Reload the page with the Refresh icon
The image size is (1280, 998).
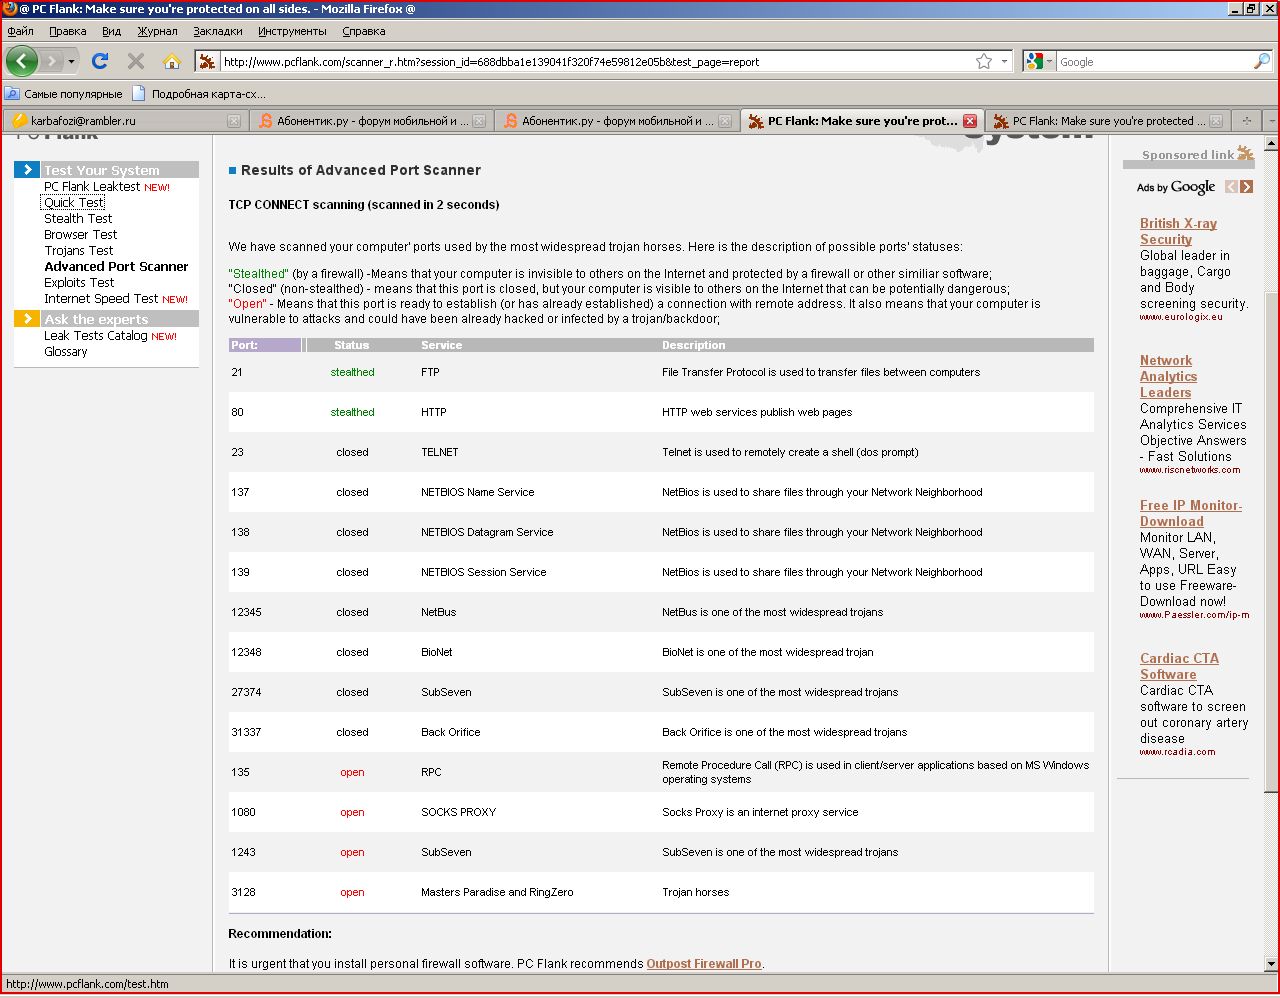(100, 61)
